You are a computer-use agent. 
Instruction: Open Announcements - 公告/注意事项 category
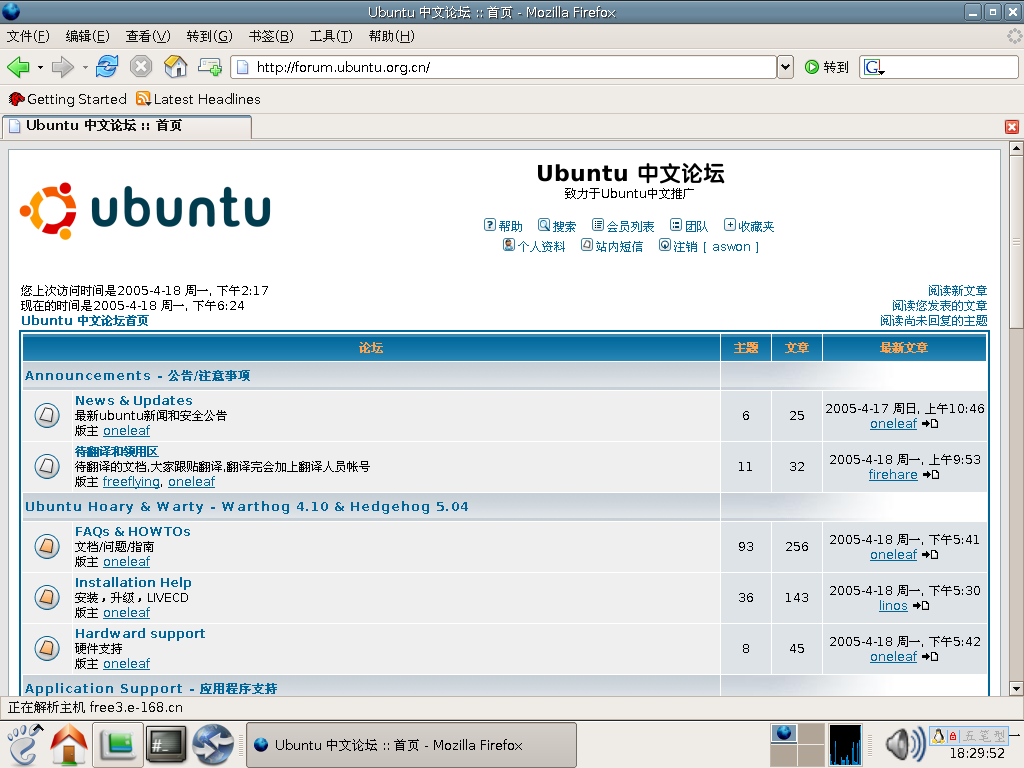pos(137,376)
